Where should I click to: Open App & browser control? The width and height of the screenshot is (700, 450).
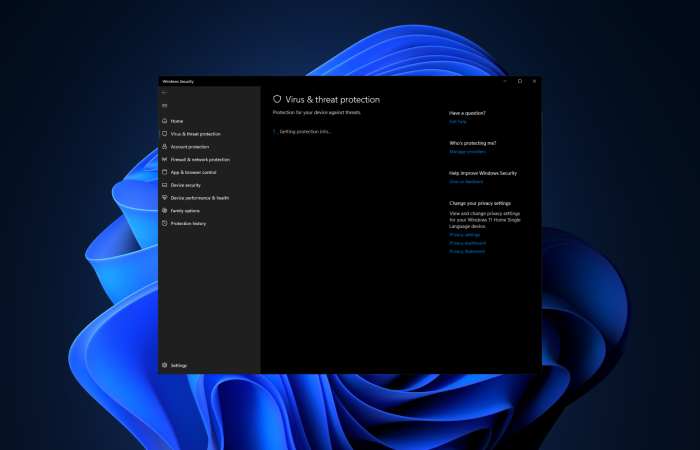click(x=193, y=172)
